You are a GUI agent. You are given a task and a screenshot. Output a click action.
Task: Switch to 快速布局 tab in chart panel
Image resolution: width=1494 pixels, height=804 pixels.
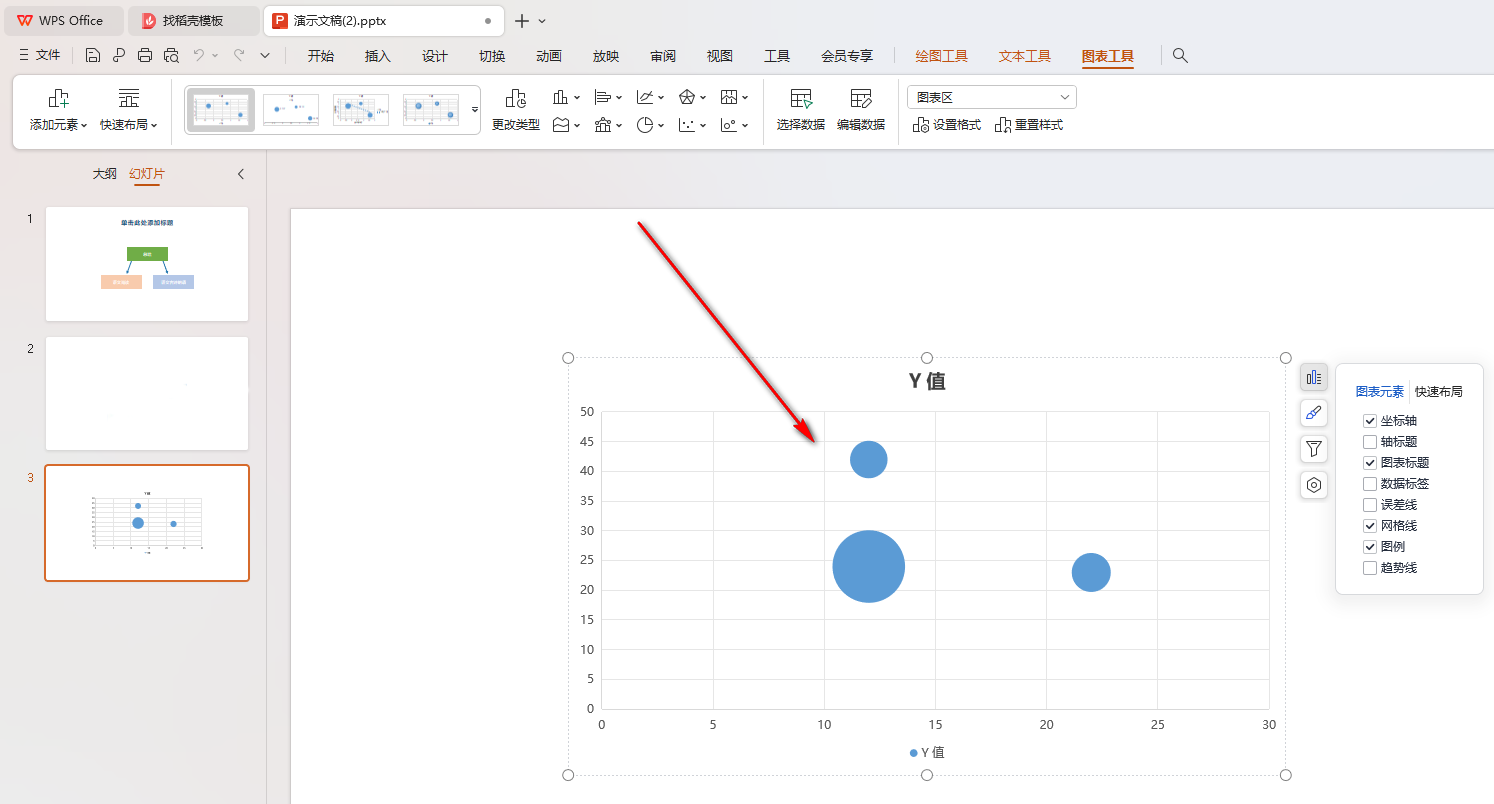pyautogui.click(x=1438, y=392)
